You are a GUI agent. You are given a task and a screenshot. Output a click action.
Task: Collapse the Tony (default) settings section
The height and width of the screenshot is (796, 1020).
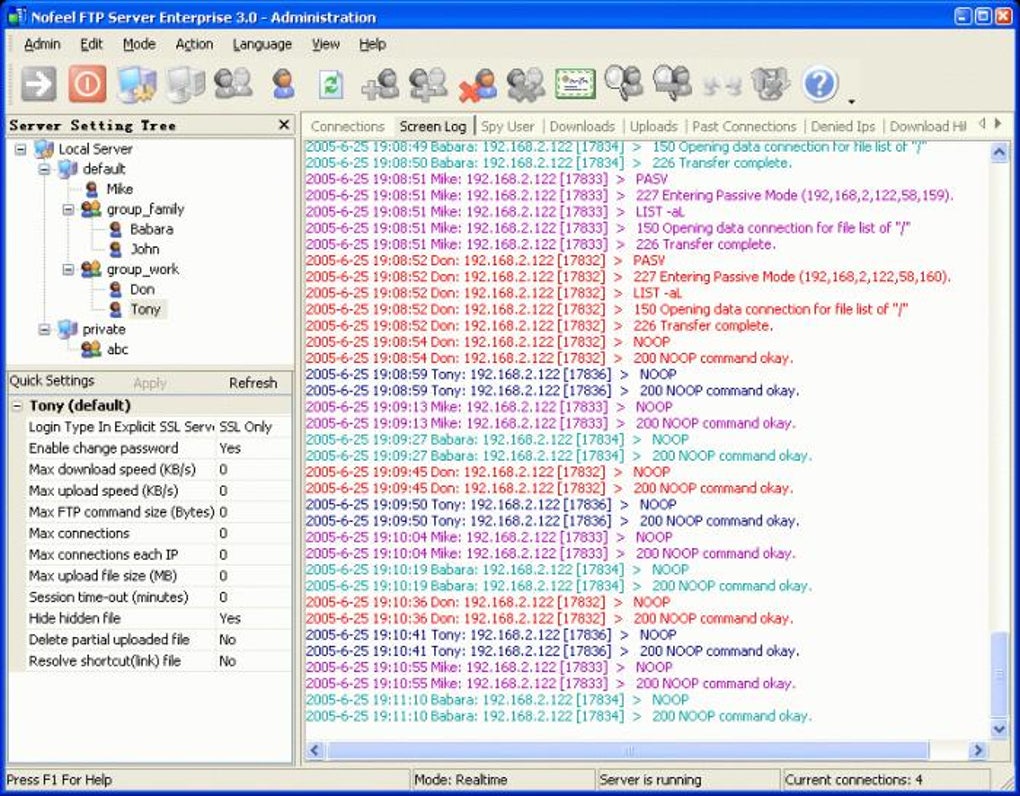(18, 406)
